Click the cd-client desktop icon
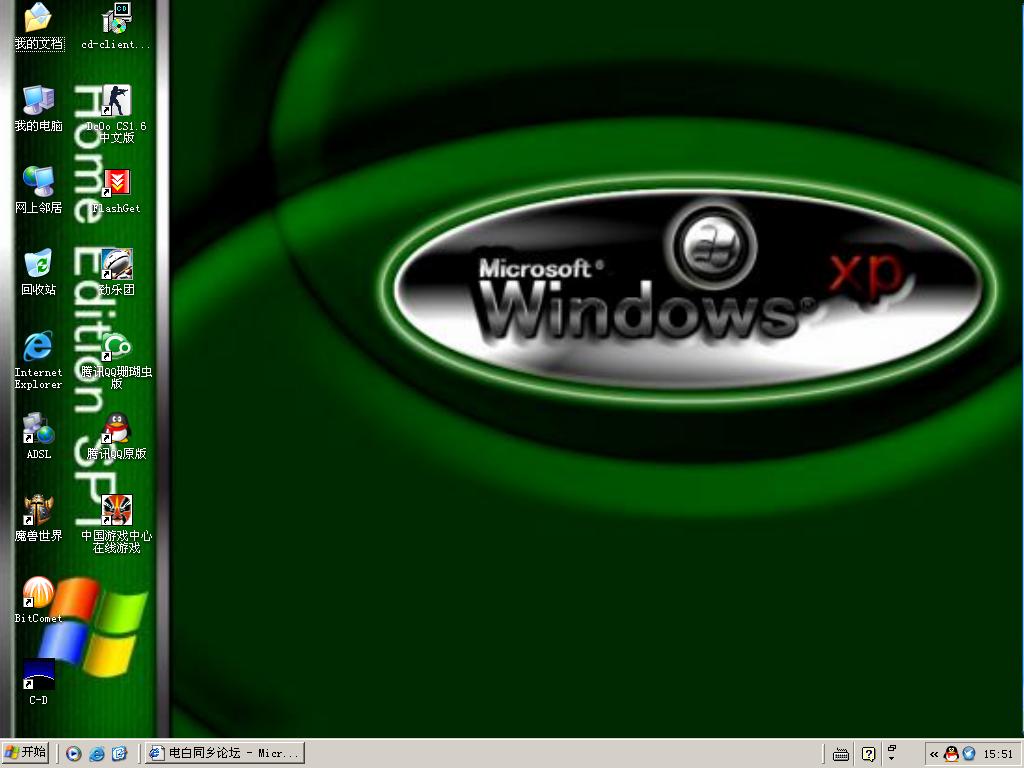Screen dimensions: 1024x768 pyautogui.click(x=117, y=18)
